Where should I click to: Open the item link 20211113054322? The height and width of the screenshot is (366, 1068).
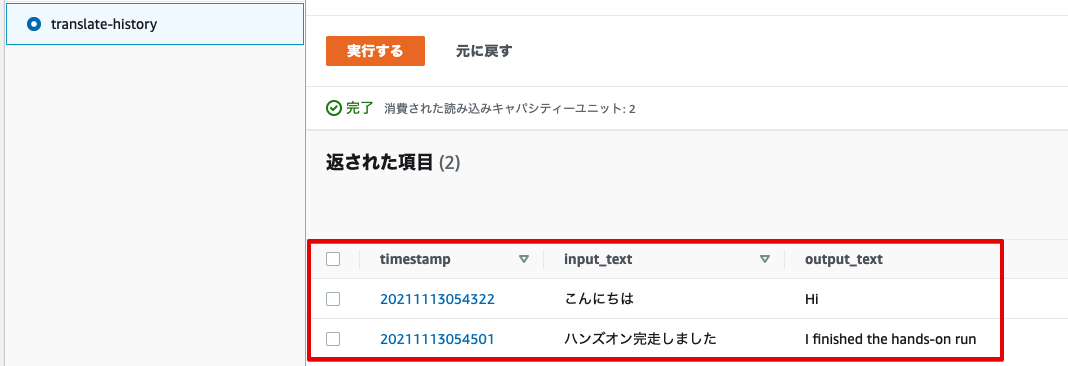[437, 299]
